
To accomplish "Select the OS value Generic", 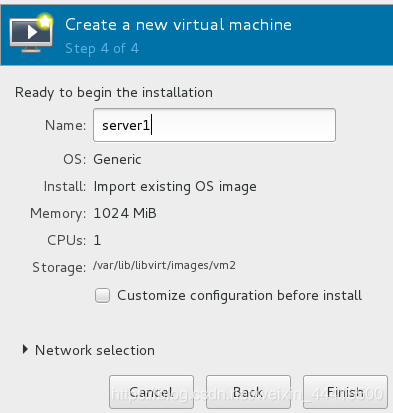I will pyautogui.click(x=117, y=159).
